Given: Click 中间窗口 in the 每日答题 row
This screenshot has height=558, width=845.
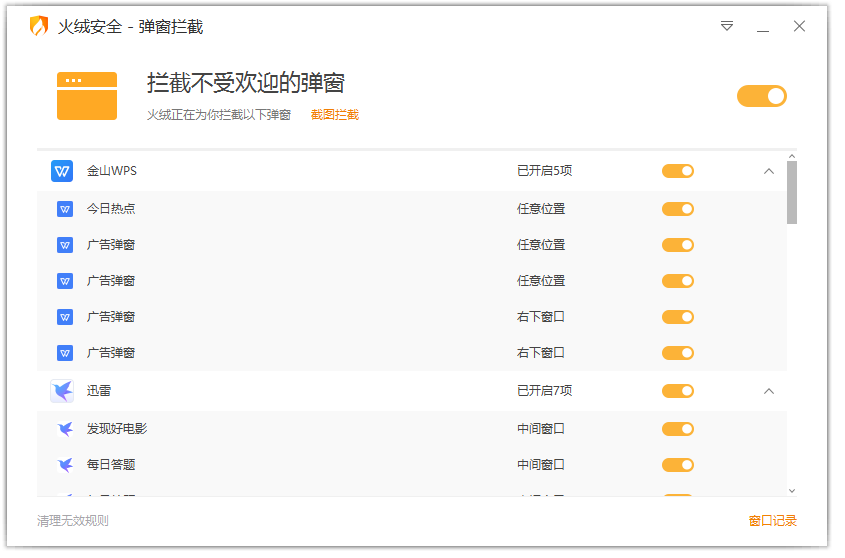Looking at the screenshot, I should click(541, 466).
